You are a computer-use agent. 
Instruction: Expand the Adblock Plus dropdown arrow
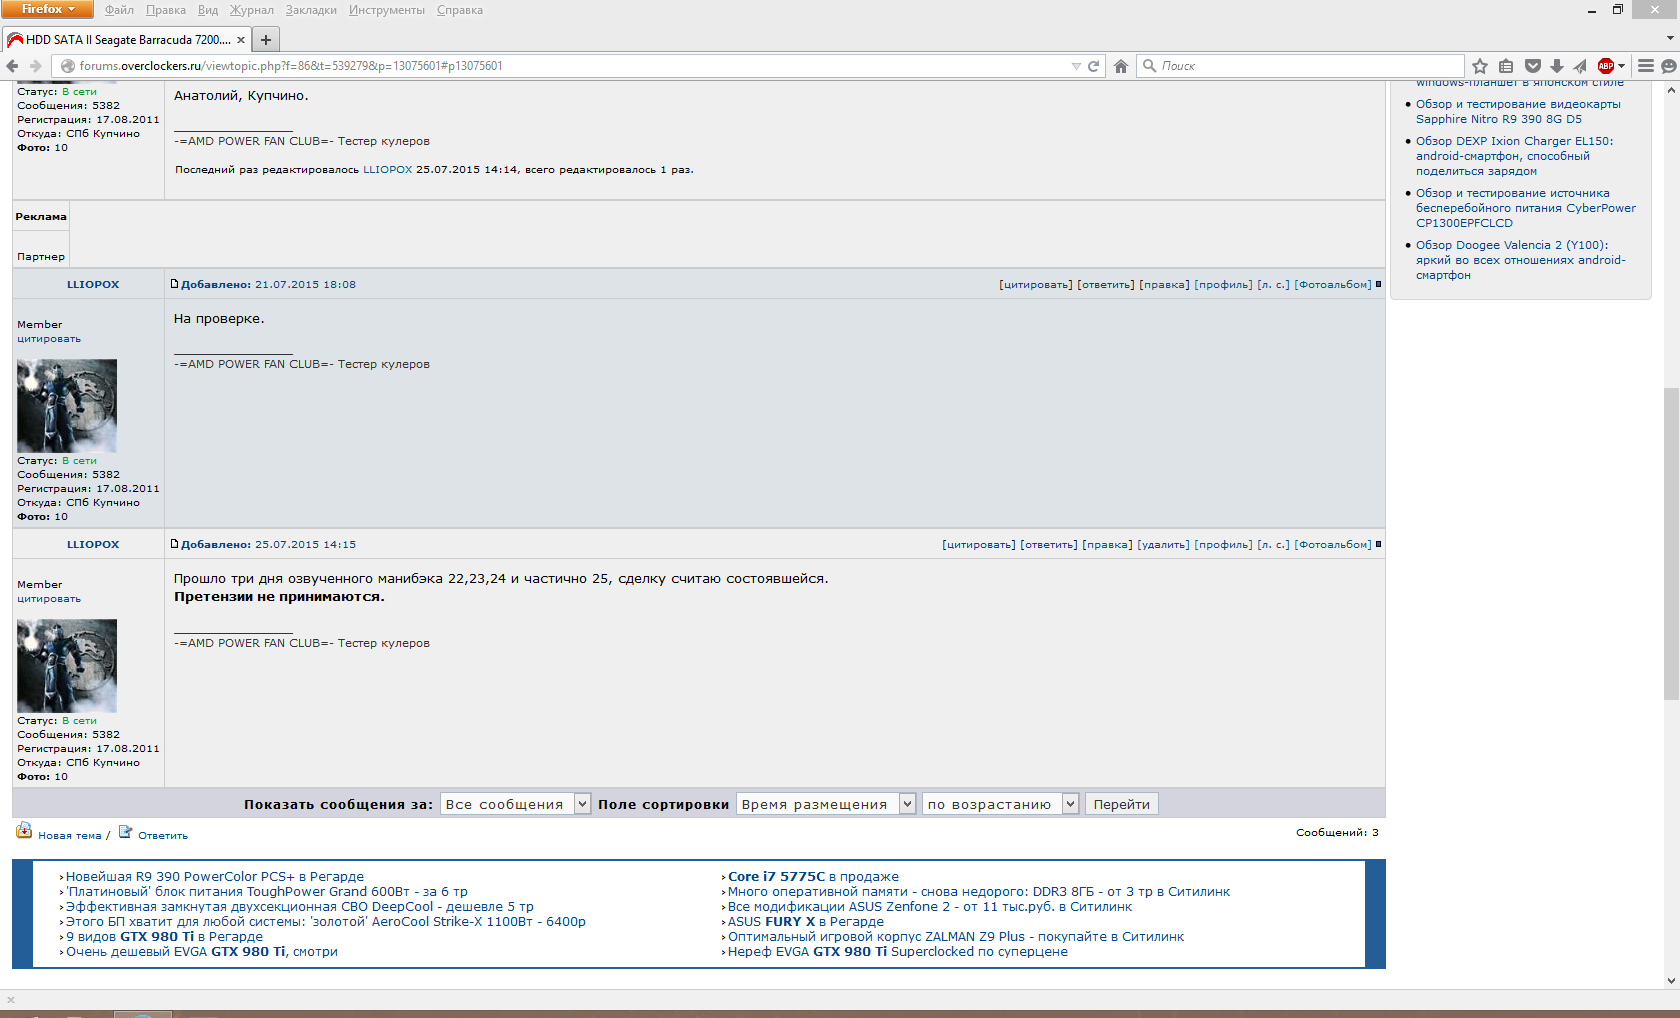1621,66
